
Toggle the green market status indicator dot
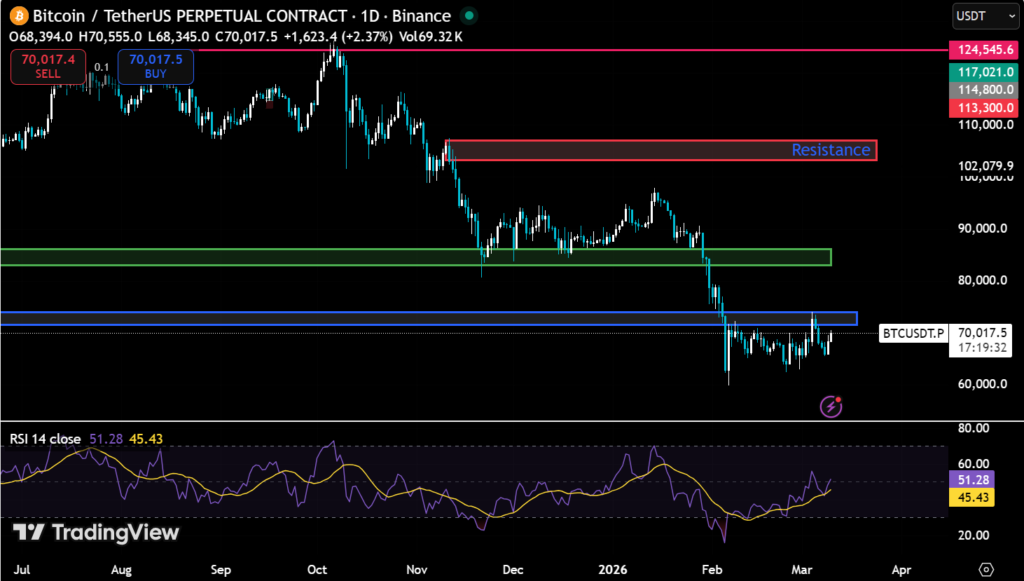pyautogui.click(x=468, y=16)
